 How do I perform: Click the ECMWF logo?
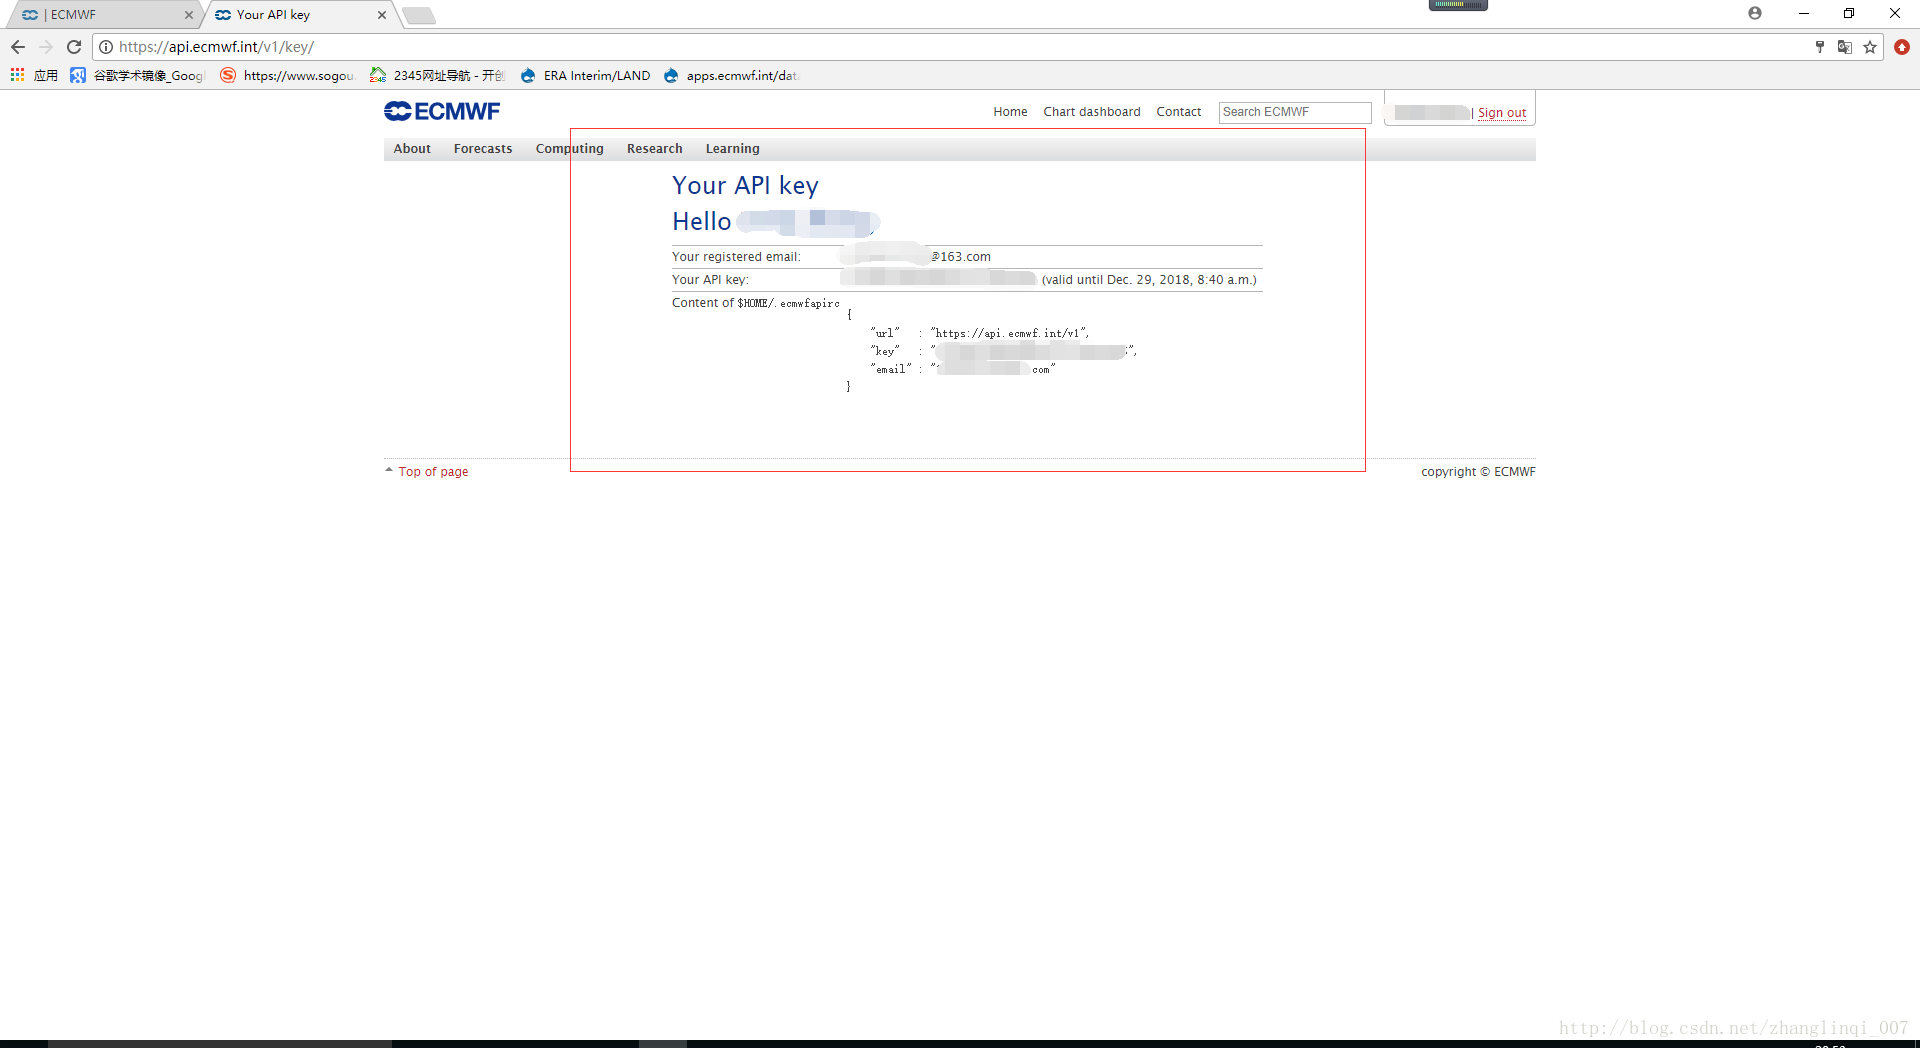coord(442,111)
